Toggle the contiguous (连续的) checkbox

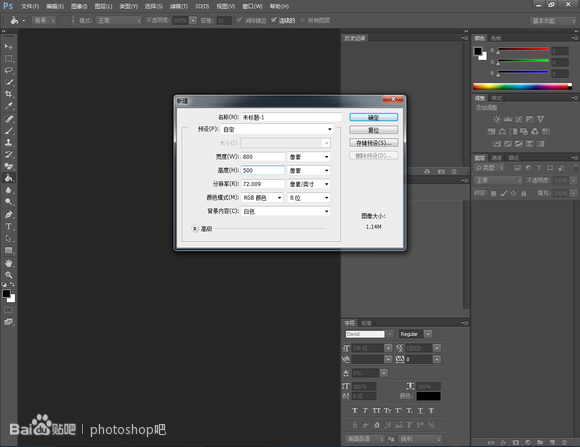(x=274, y=20)
